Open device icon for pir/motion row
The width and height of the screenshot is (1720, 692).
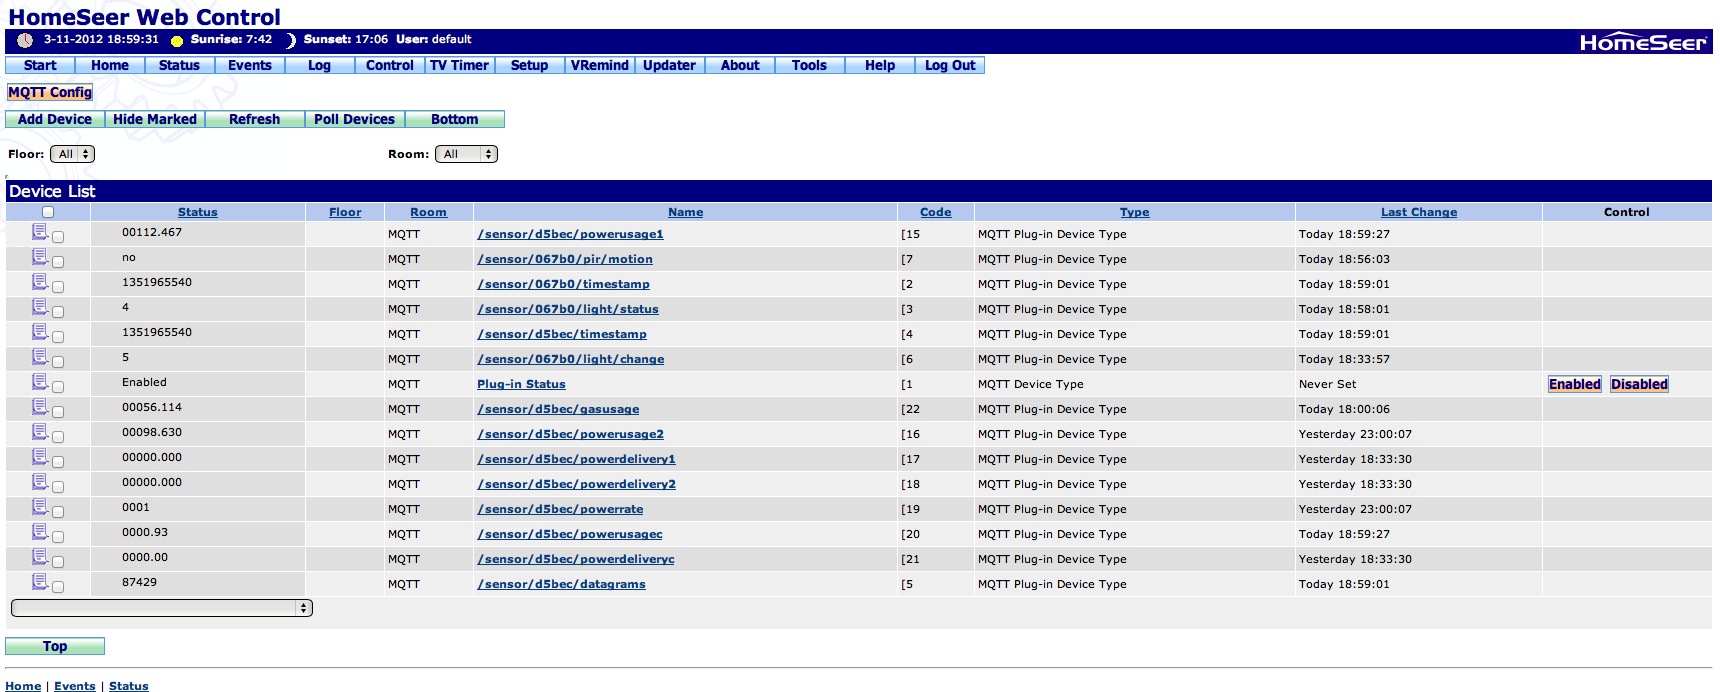pos(40,257)
